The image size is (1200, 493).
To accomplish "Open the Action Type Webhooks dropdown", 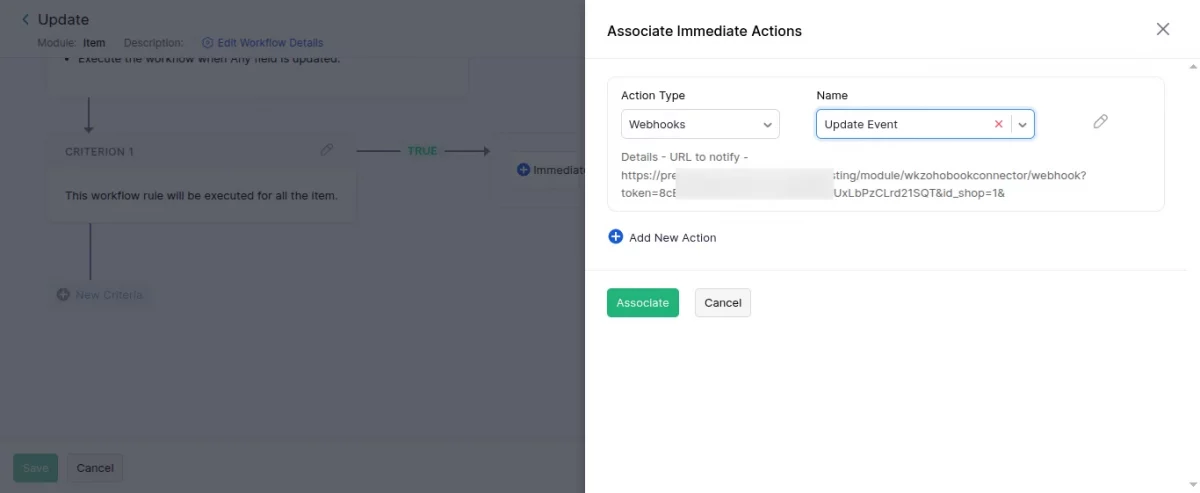I will 700,124.
